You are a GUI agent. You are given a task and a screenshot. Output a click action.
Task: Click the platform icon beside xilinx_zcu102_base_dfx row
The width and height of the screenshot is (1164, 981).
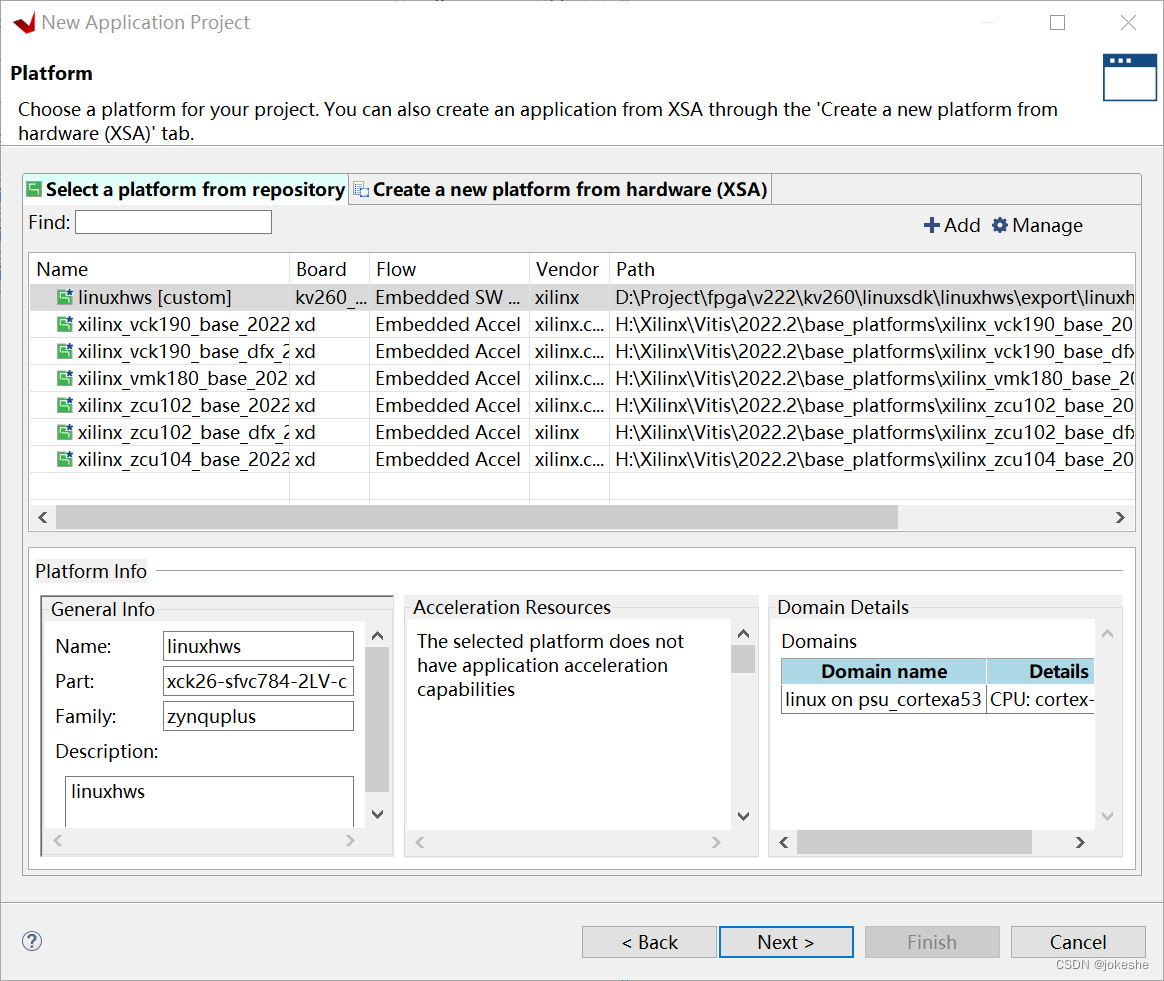(64, 432)
